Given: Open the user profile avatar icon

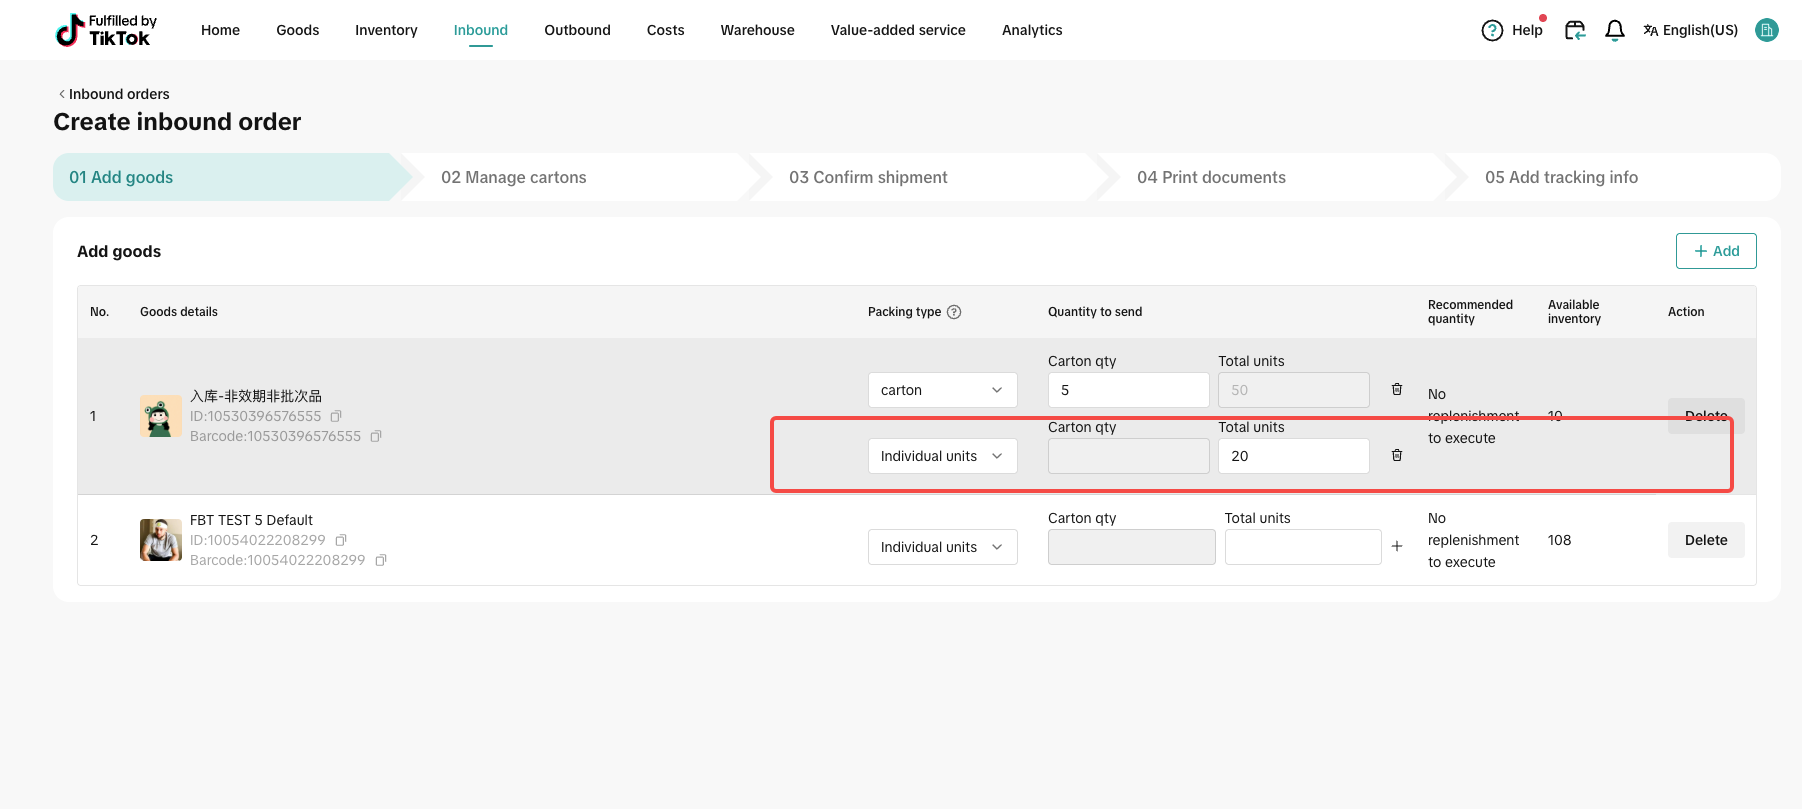Looking at the screenshot, I should (1767, 31).
